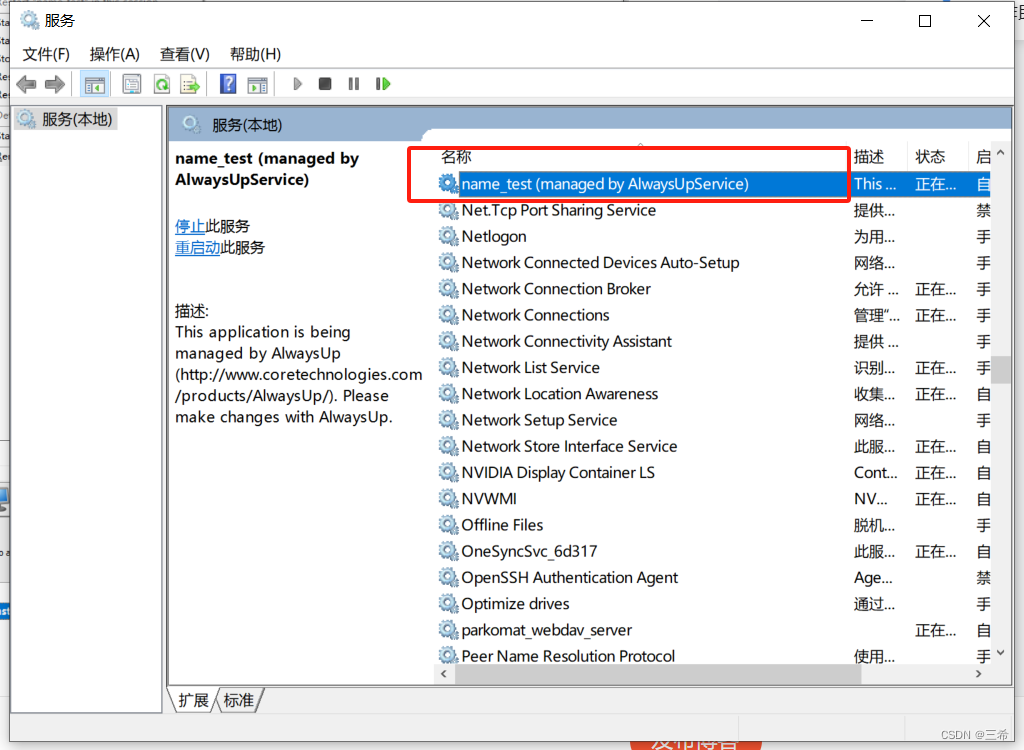This screenshot has width=1024, height=750.
Task: Select Network Connected Devices Auto-Setup
Action: tap(600, 263)
